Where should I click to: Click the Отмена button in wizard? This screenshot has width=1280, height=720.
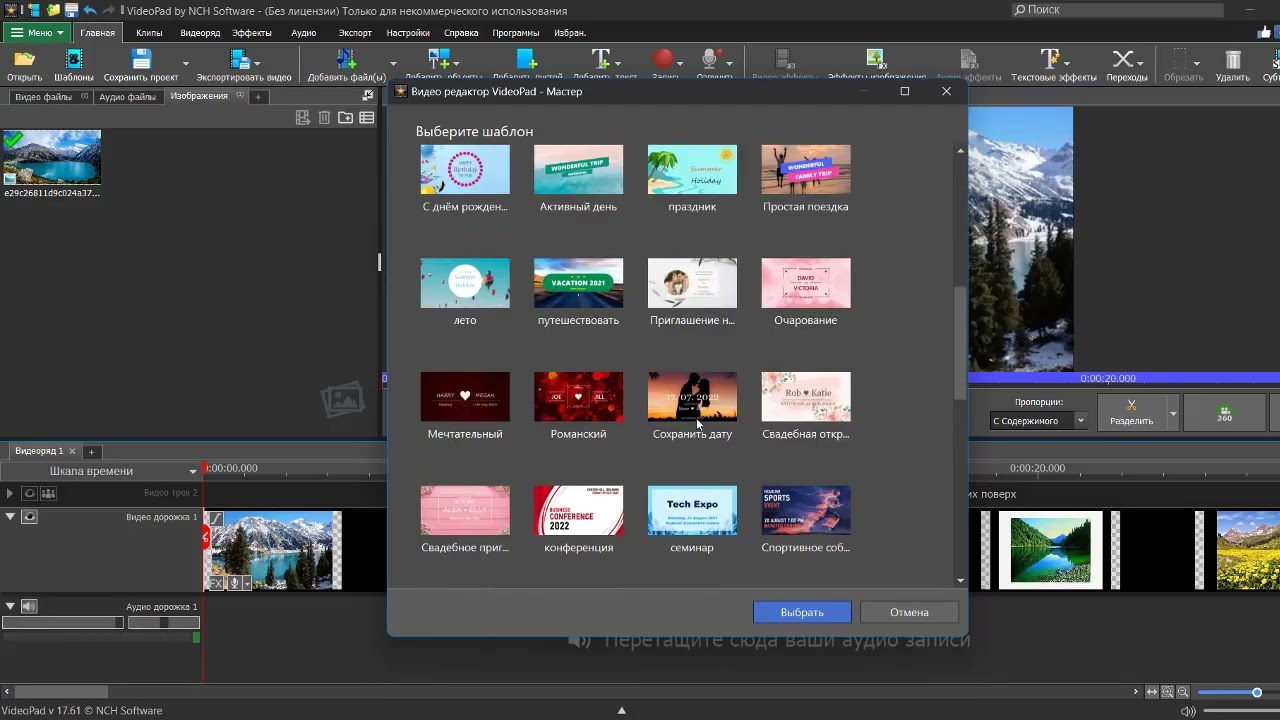(909, 612)
